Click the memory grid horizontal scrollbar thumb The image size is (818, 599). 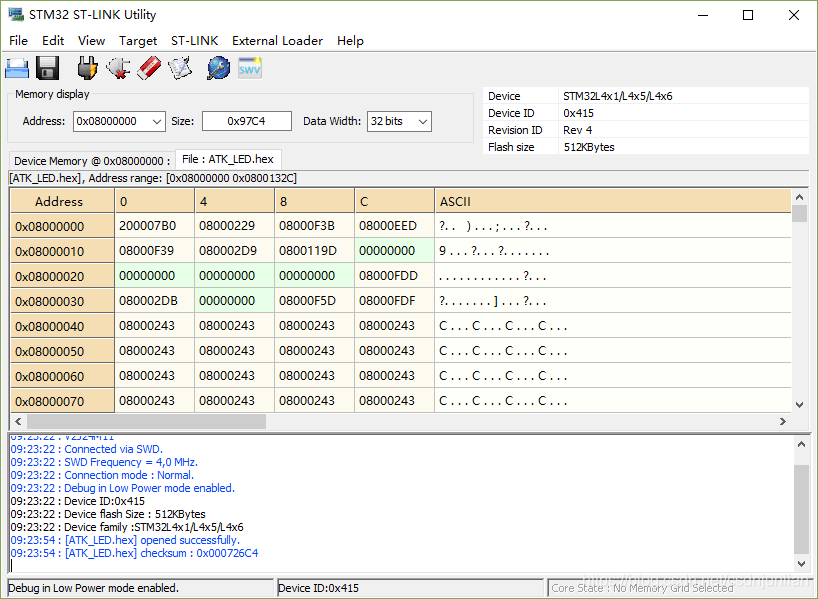[147, 421]
